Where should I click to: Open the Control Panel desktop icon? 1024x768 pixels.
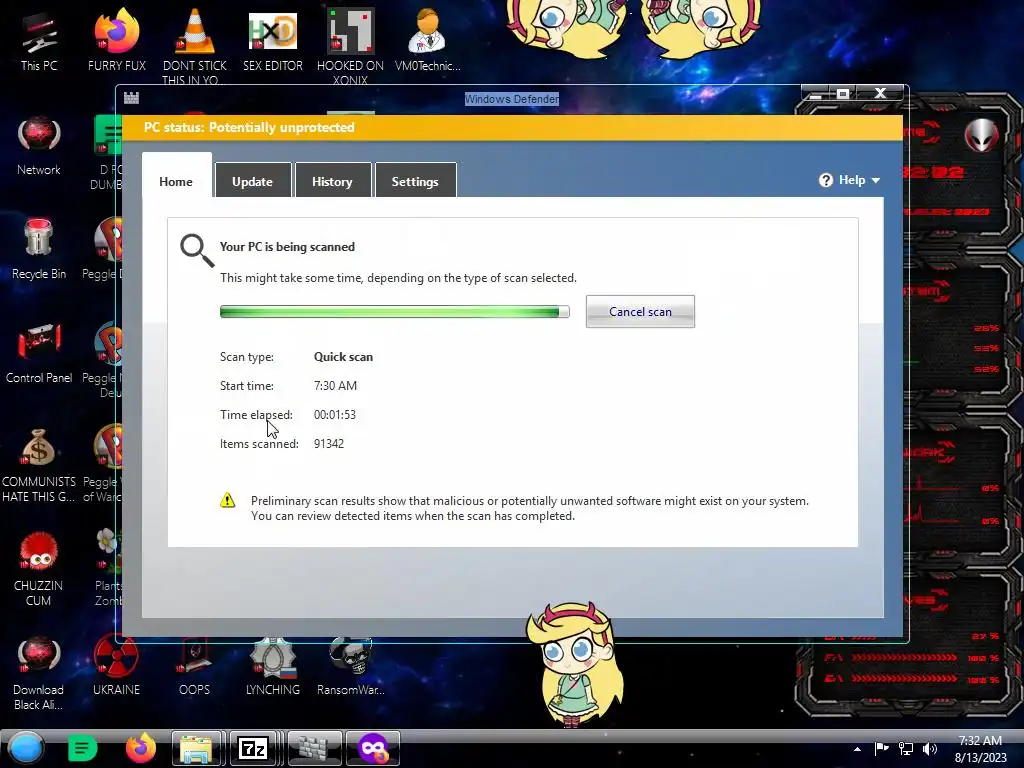[x=39, y=353]
